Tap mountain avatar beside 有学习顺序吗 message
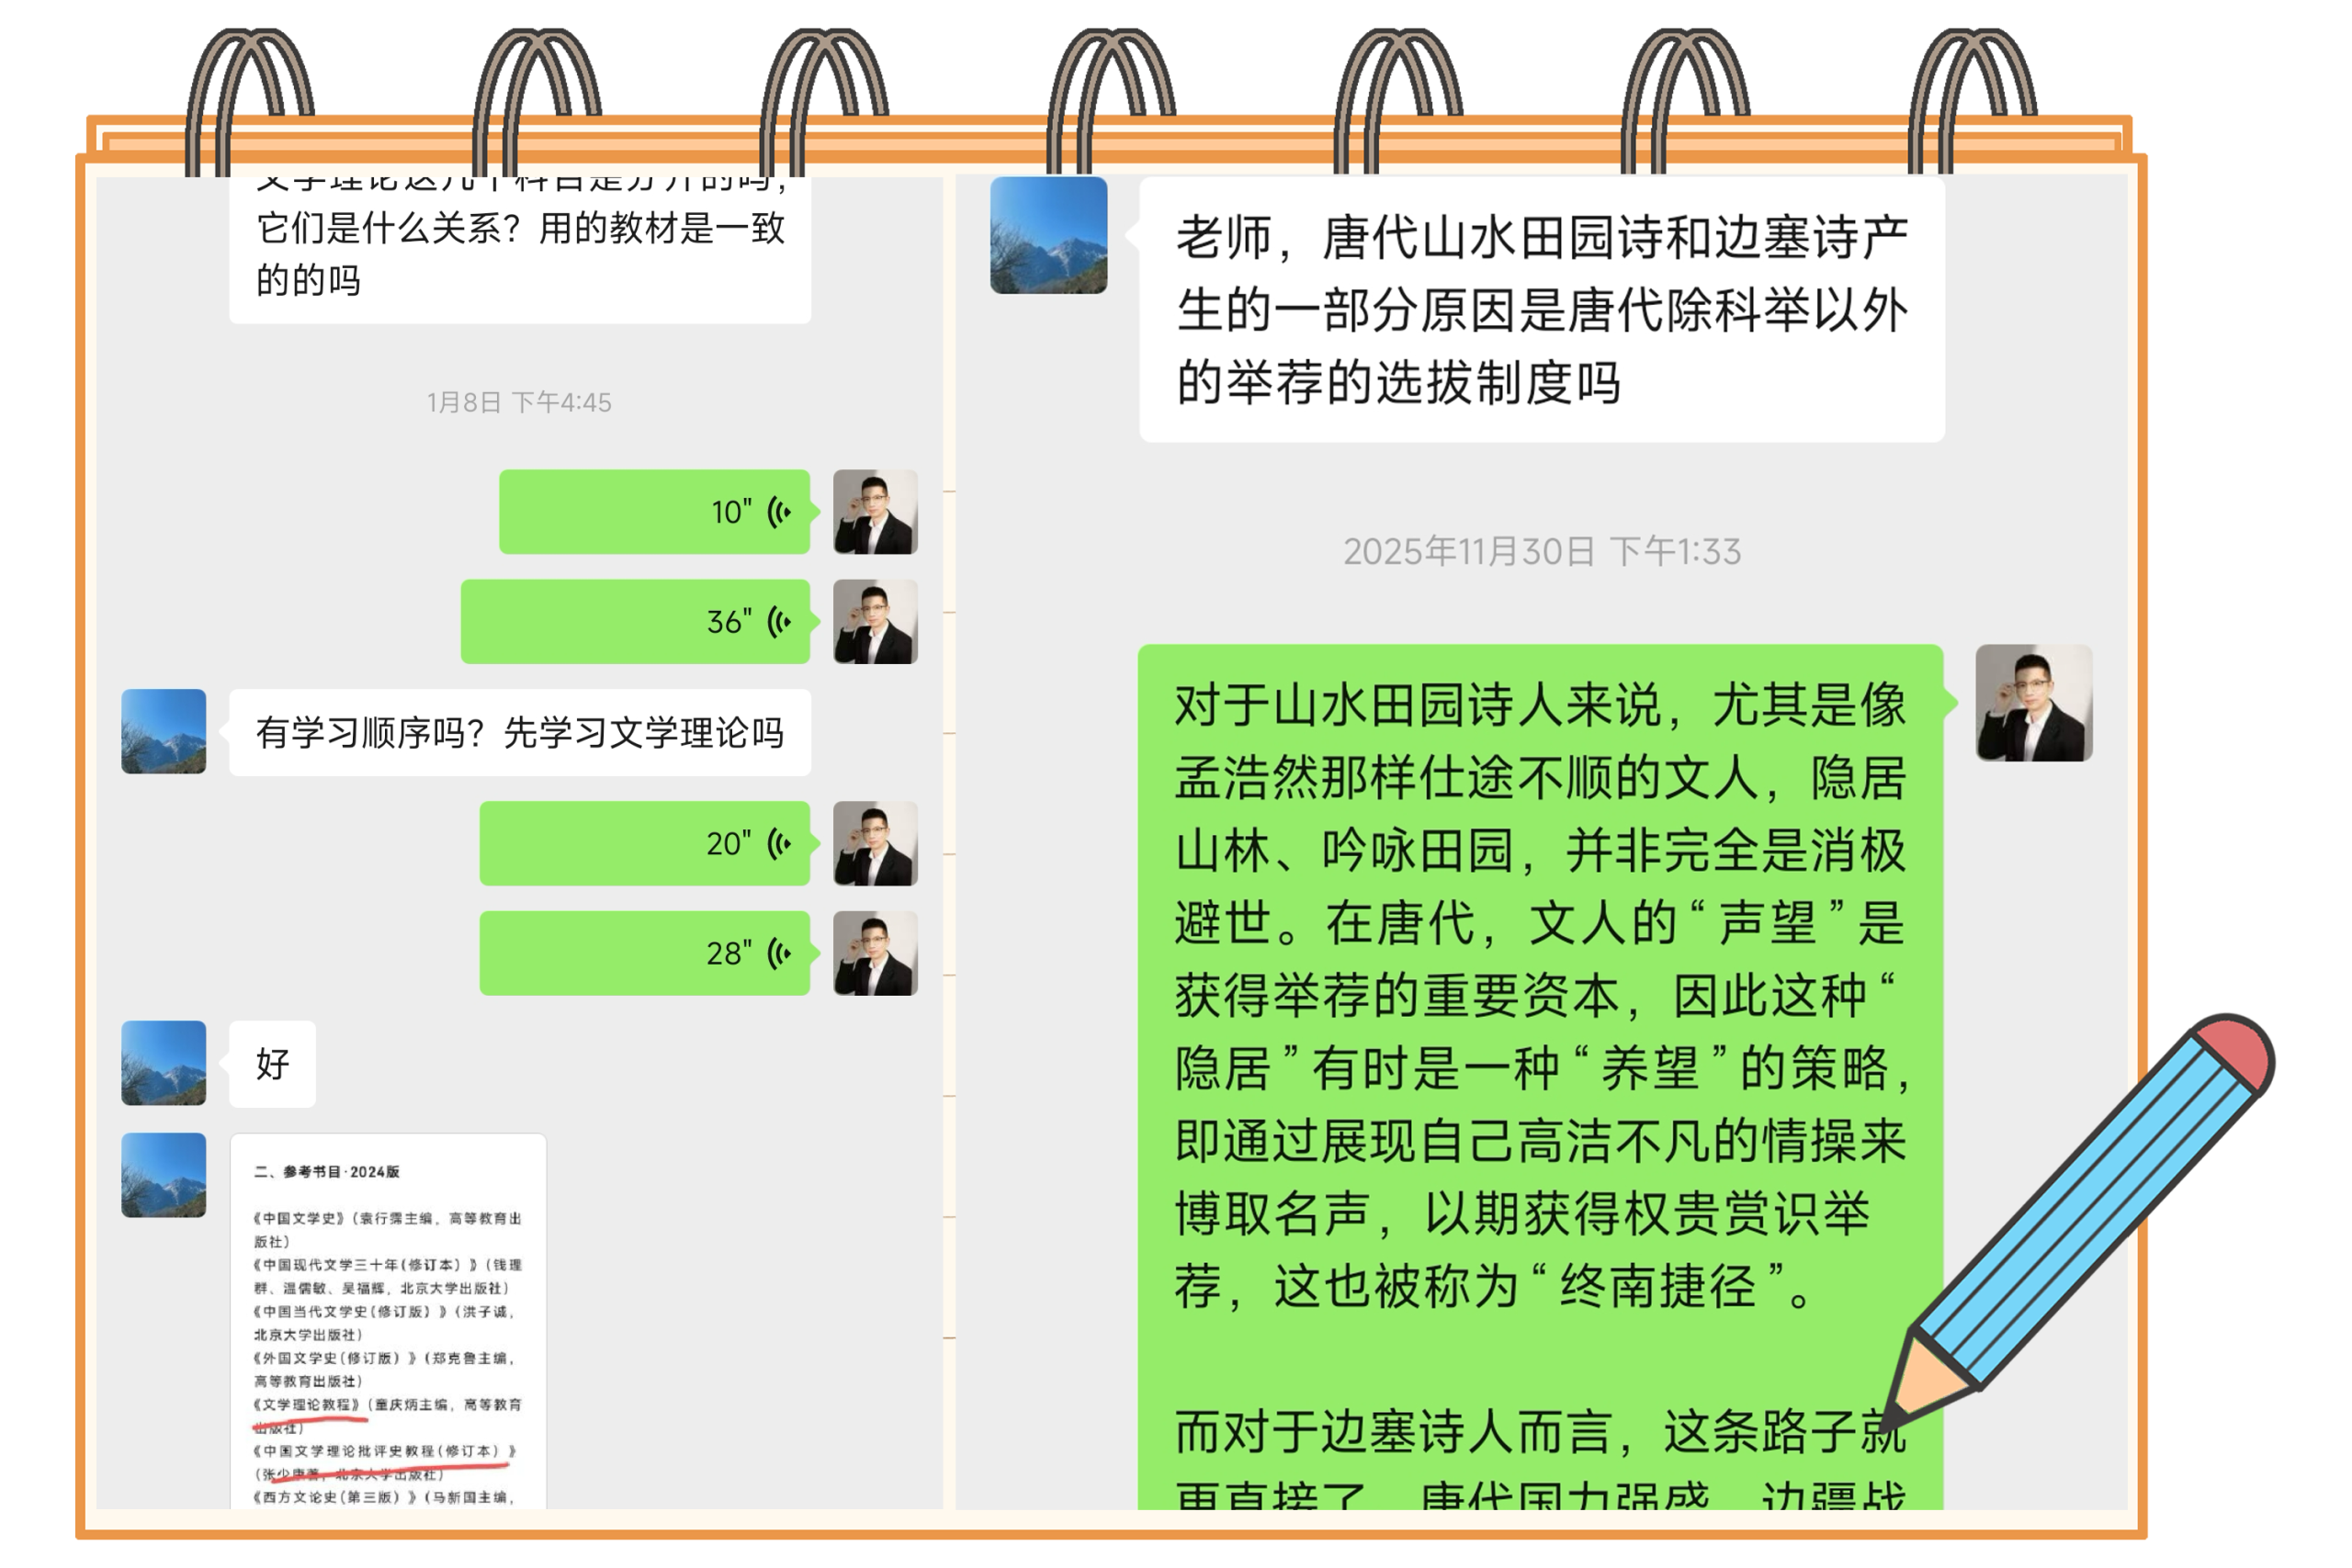This screenshot has height=1568, width=2352. pyautogui.click(x=164, y=731)
